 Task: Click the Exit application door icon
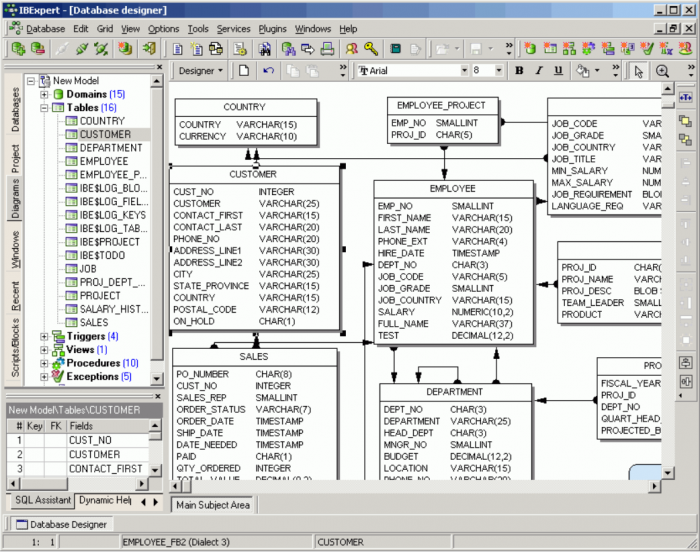[x=149, y=48]
